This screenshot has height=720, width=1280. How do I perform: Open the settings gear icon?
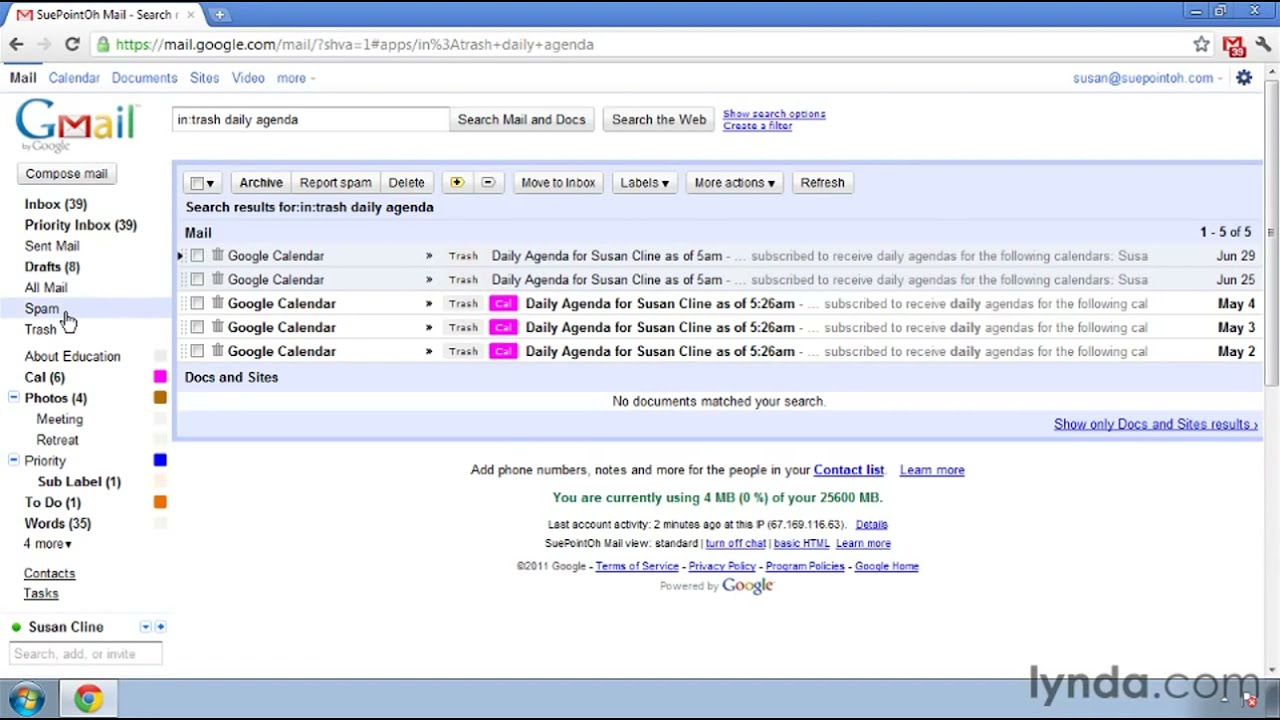[x=1244, y=77]
